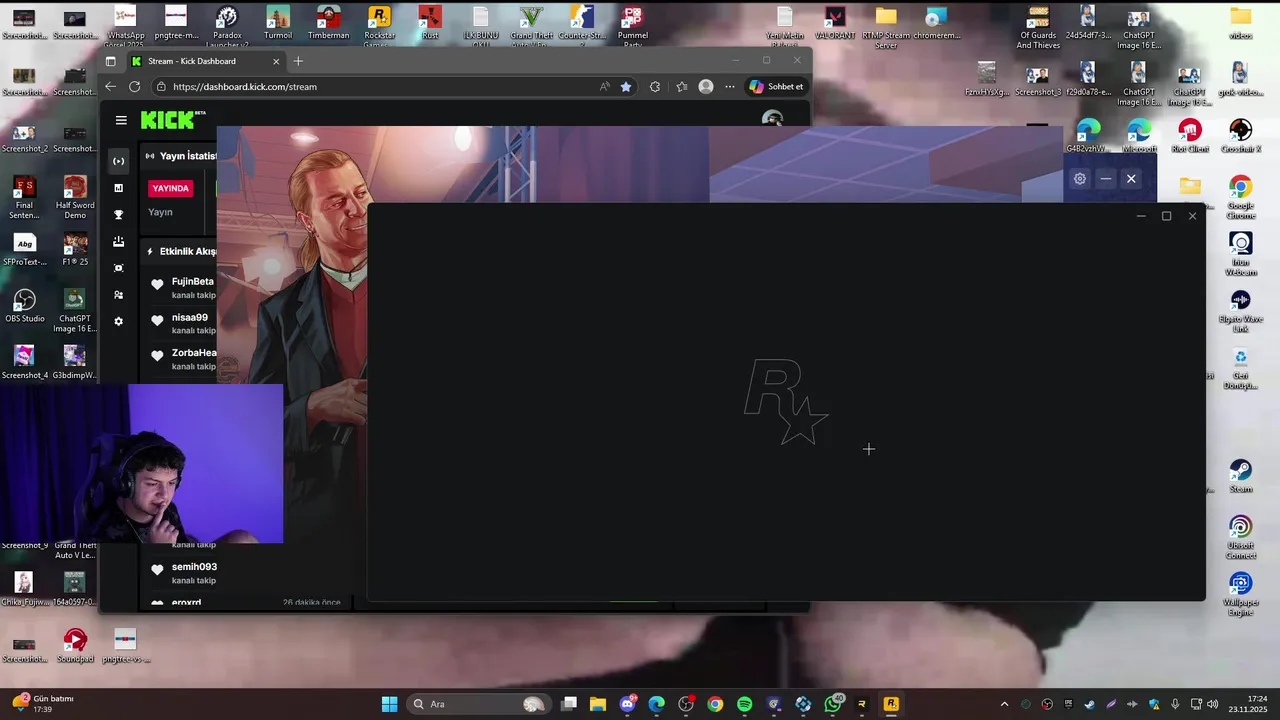The width and height of the screenshot is (1280, 720).
Task: Open the Grand Theft Auto V desktop shortcut
Action: pyautogui.click(x=531, y=26)
